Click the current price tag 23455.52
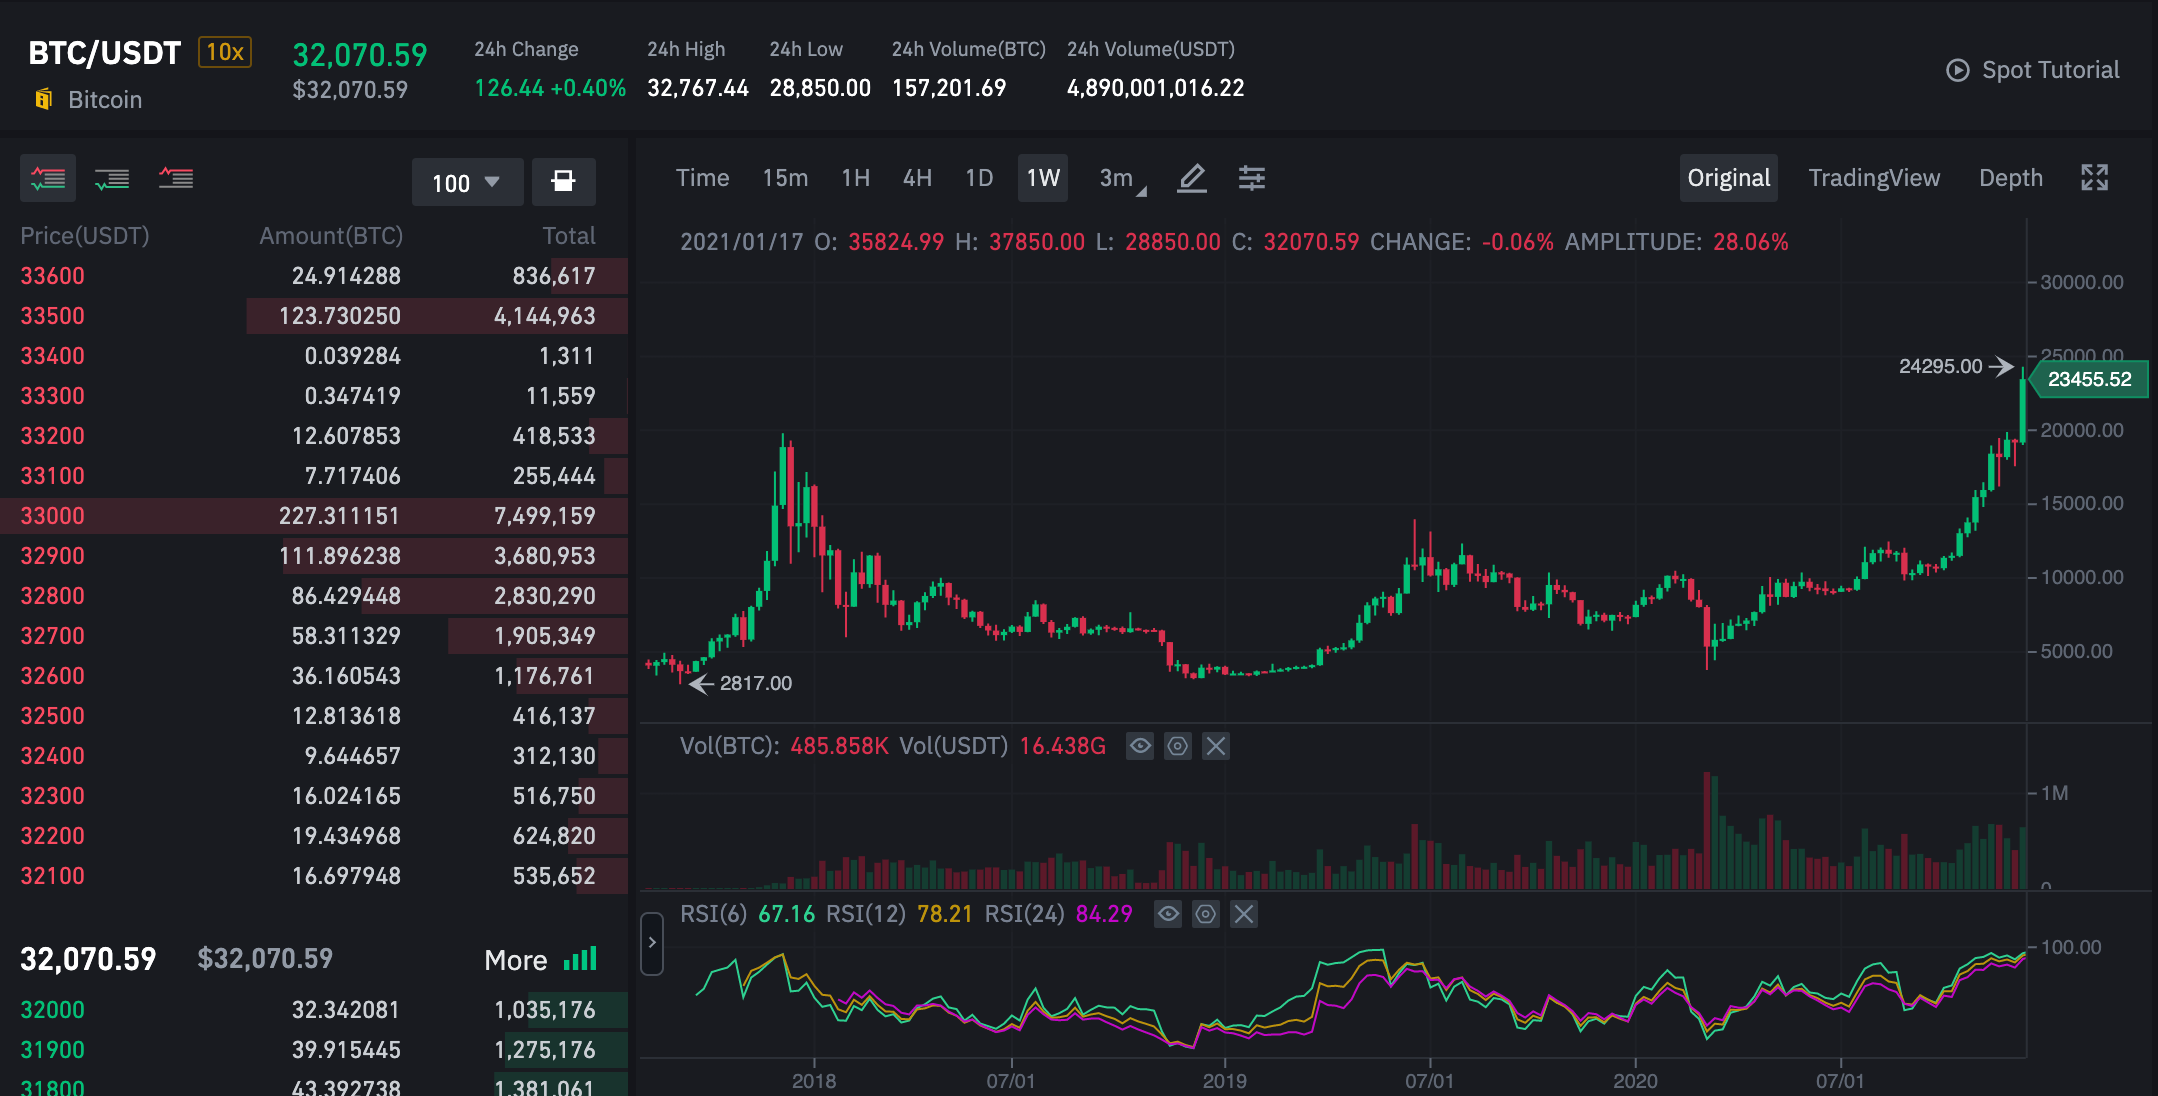The image size is (2158, 1096). (2089, 379)
